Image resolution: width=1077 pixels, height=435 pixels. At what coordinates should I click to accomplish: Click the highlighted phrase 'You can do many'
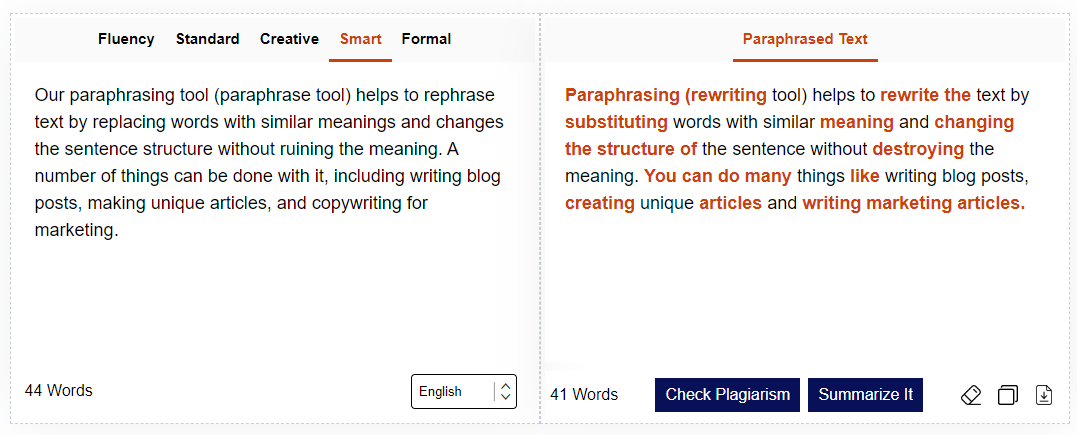tap(717, 176)
